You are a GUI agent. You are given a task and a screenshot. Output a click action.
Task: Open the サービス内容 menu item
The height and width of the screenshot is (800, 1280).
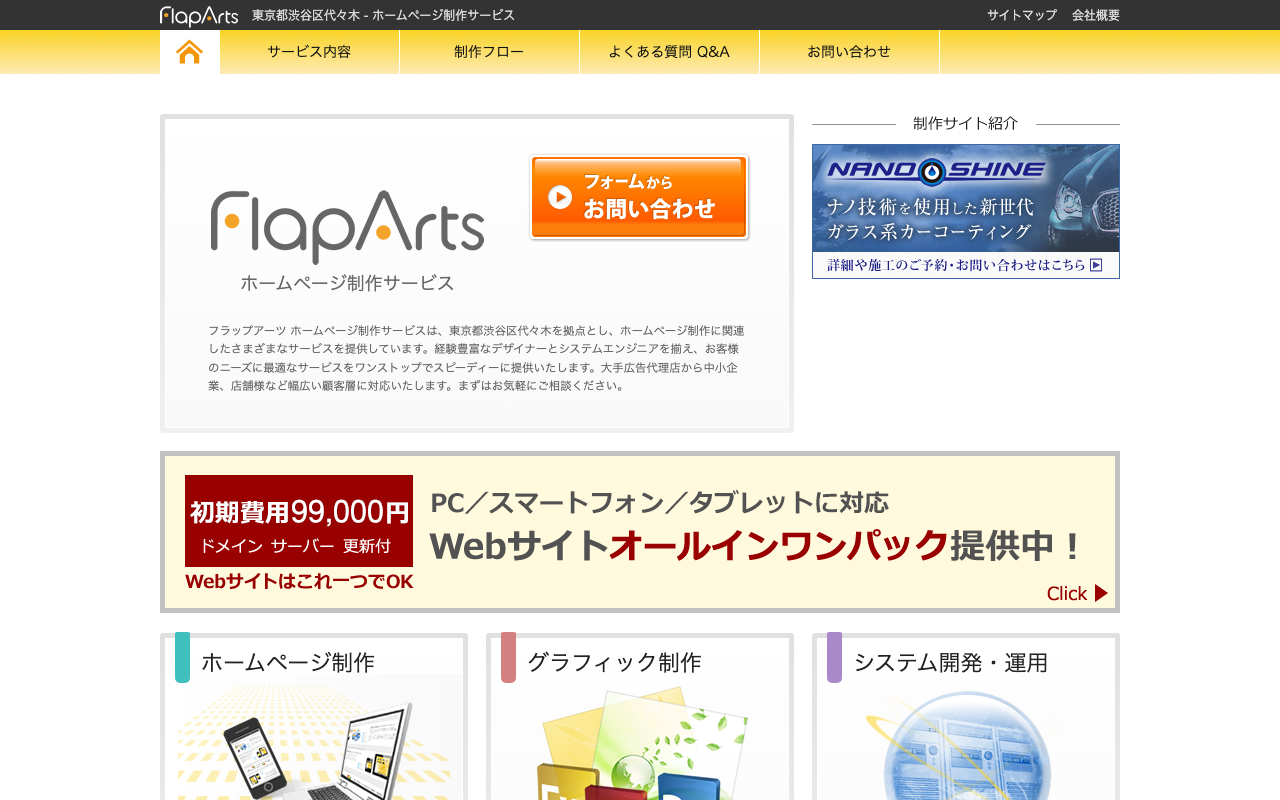point(309,52)
